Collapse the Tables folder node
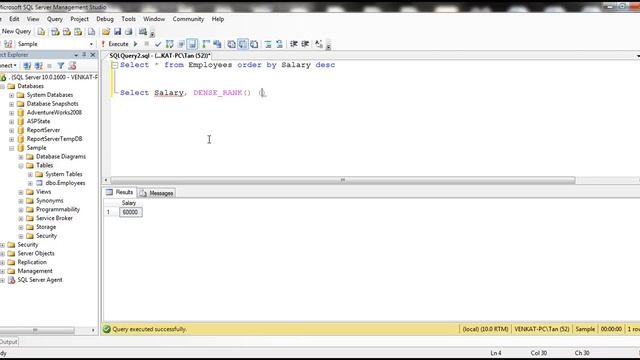This screenshot has height=360, width=640. 21,166
